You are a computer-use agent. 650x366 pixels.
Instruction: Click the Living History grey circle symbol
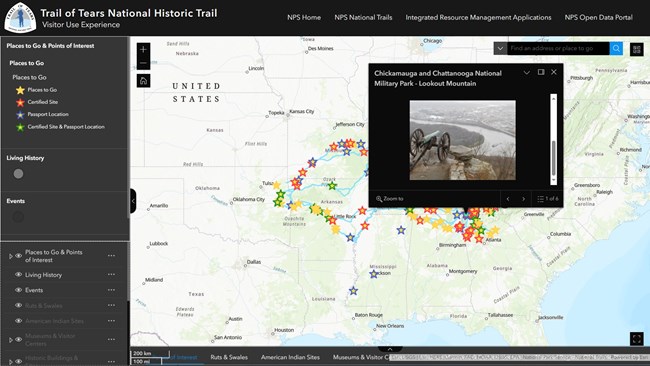pos(18,174)
